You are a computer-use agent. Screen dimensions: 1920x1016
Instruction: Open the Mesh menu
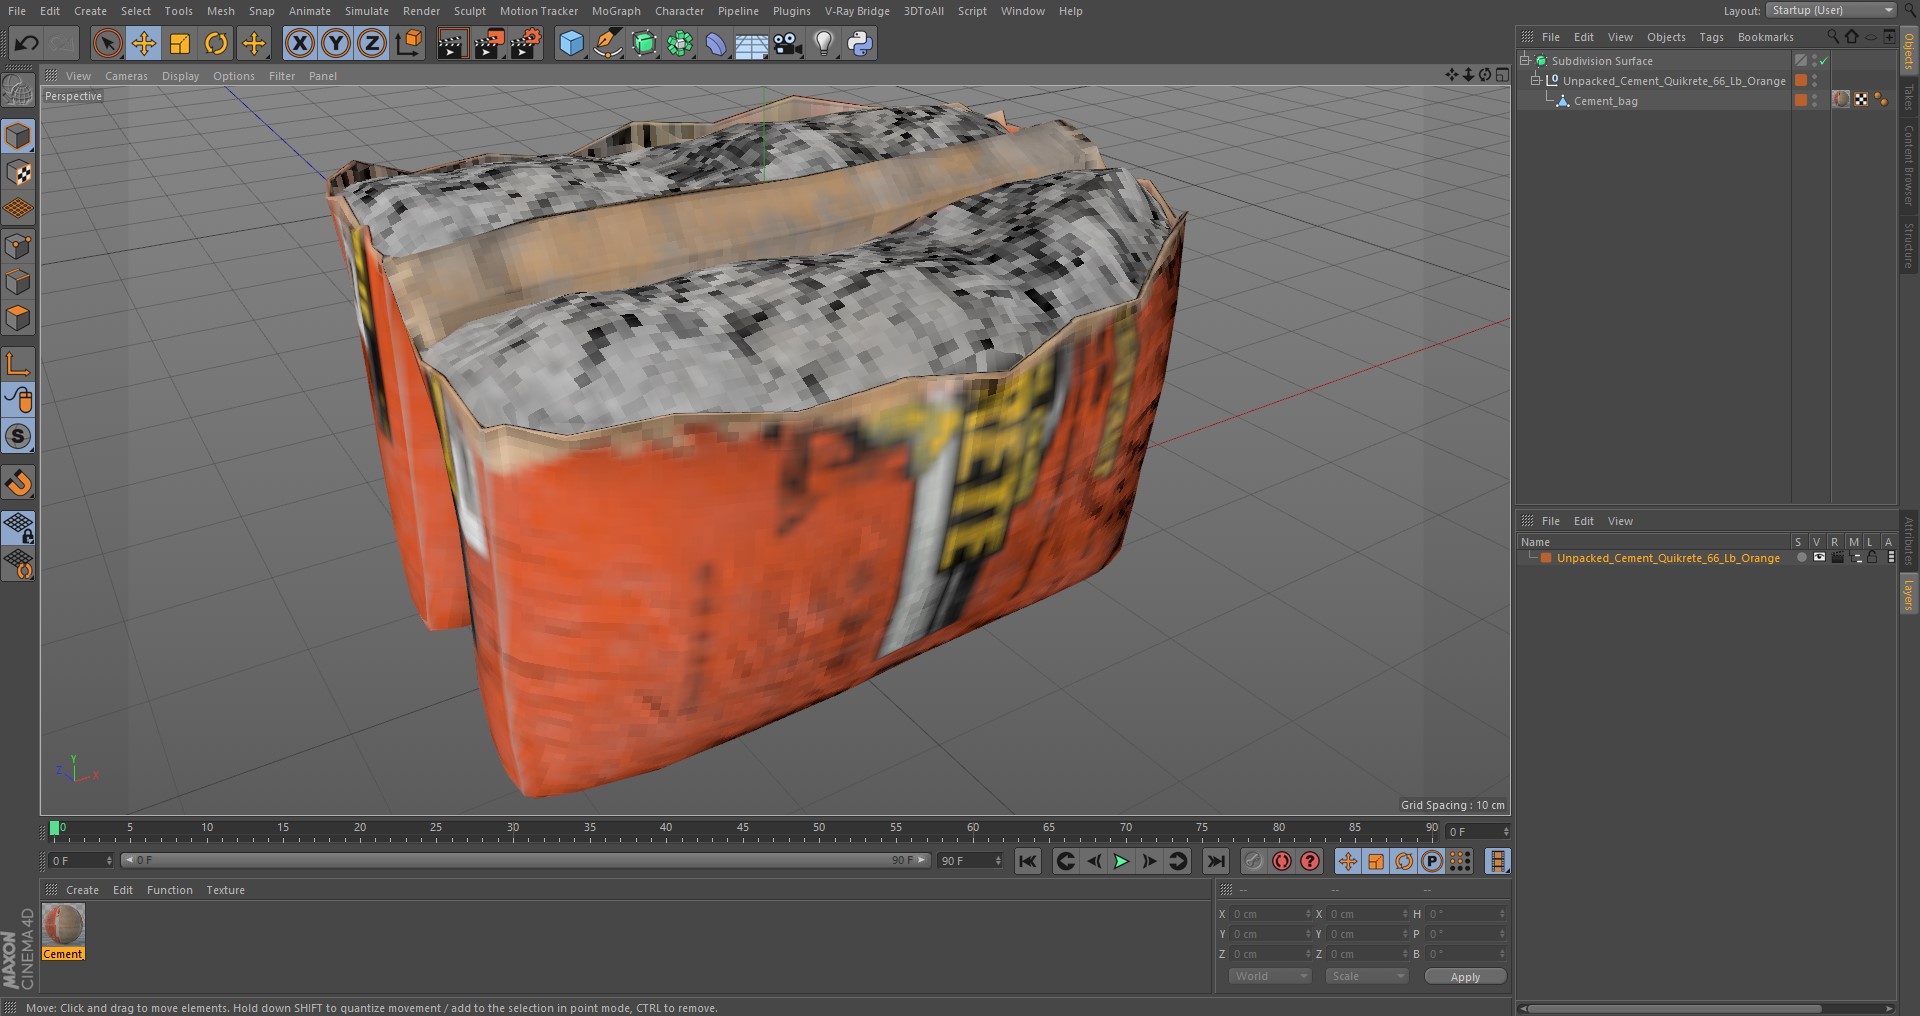click(x=220, y=11)
